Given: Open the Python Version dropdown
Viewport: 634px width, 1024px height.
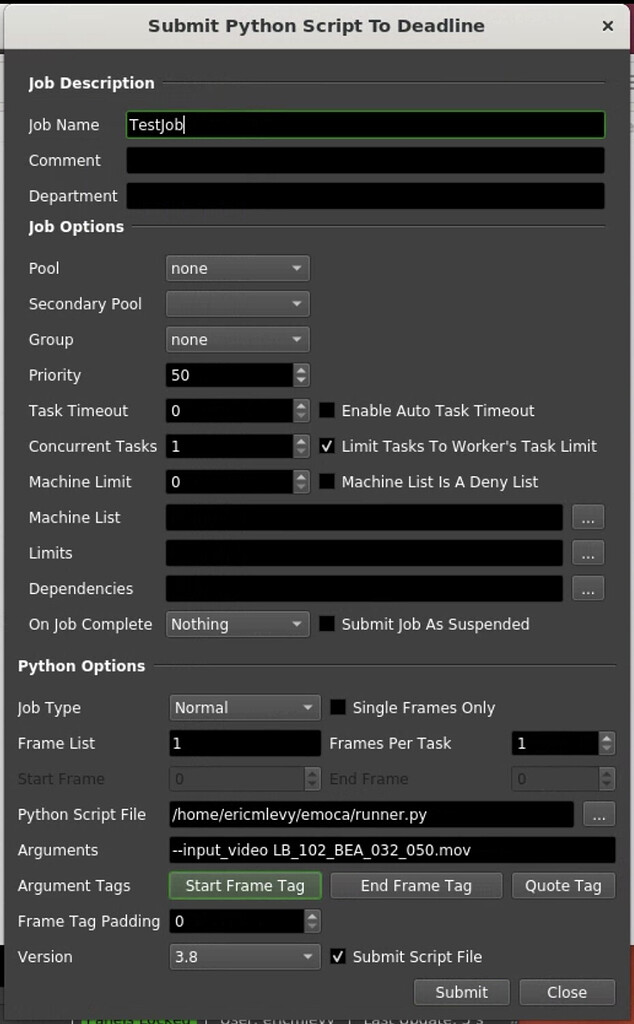Looking at the screenshot, I should point(244,957).
